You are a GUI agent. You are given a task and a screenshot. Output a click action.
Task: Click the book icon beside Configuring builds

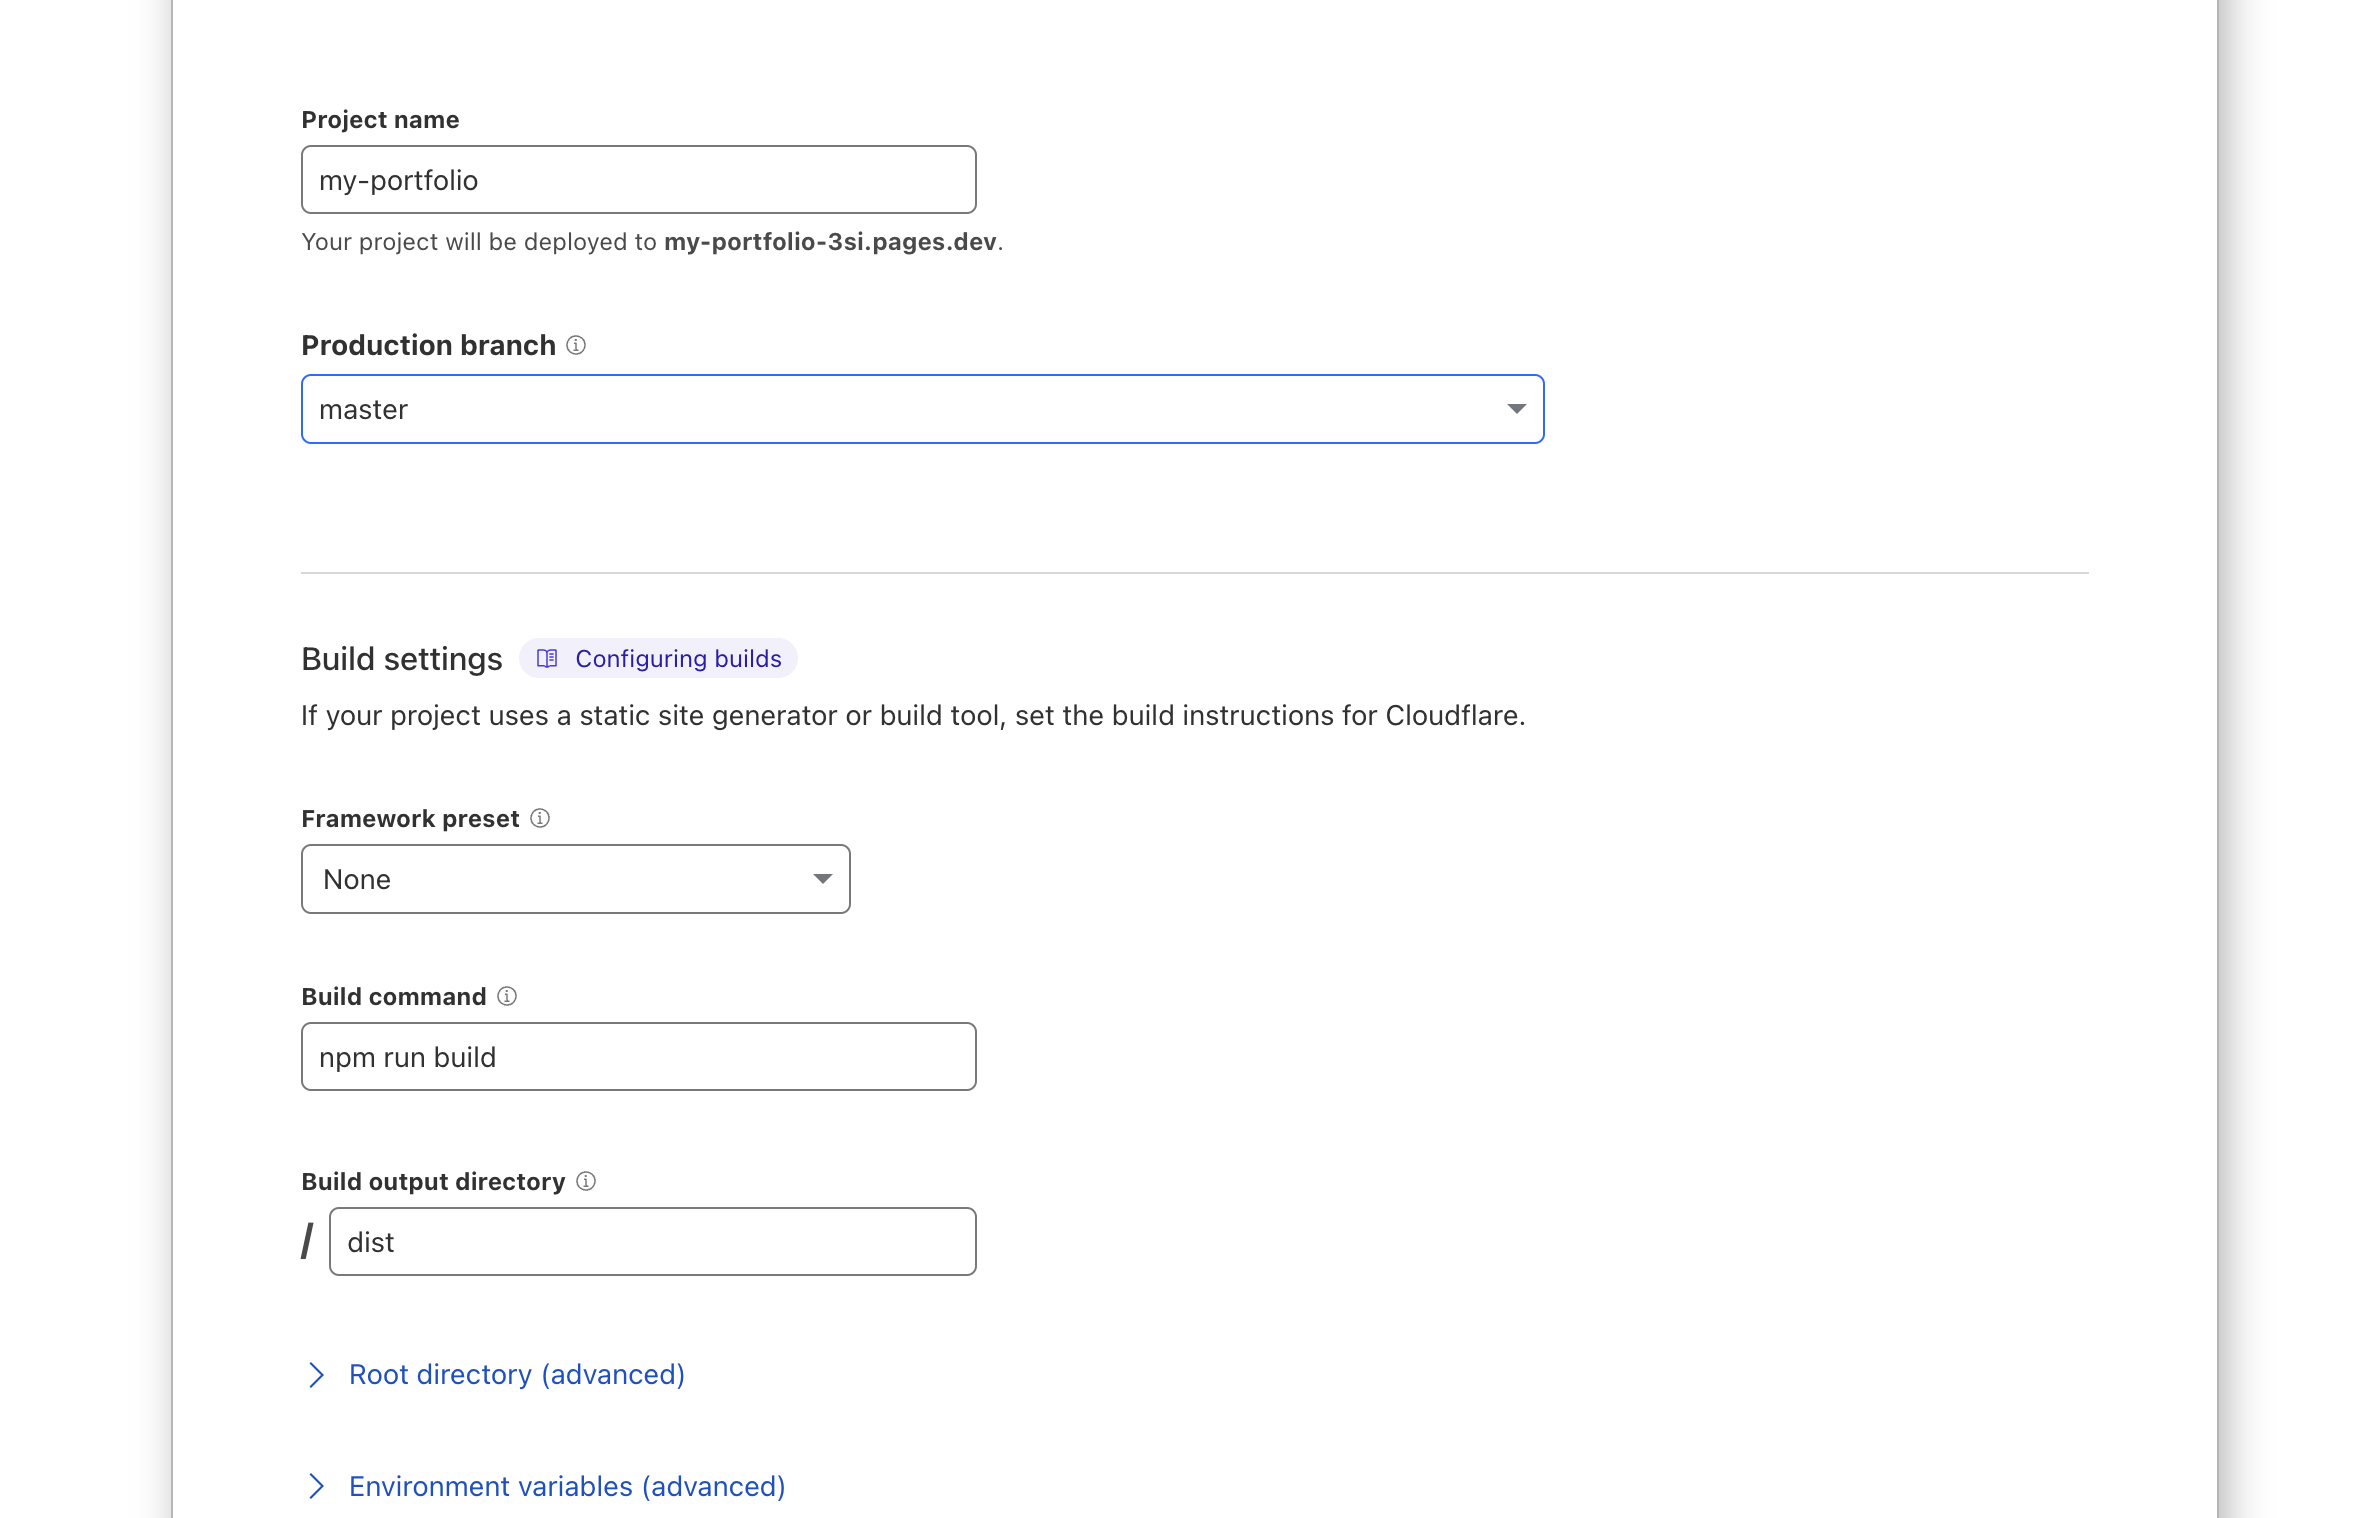pyautogui.click(x=547, y=658)
